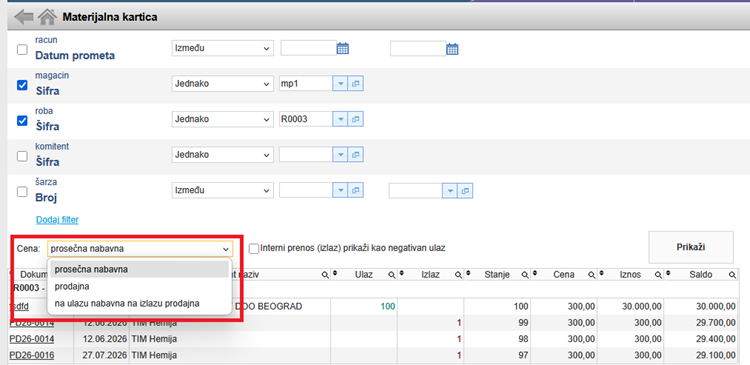Open lookup icon for second šarza Broj field
Screen dimensions: 750x365
[465, 191]
